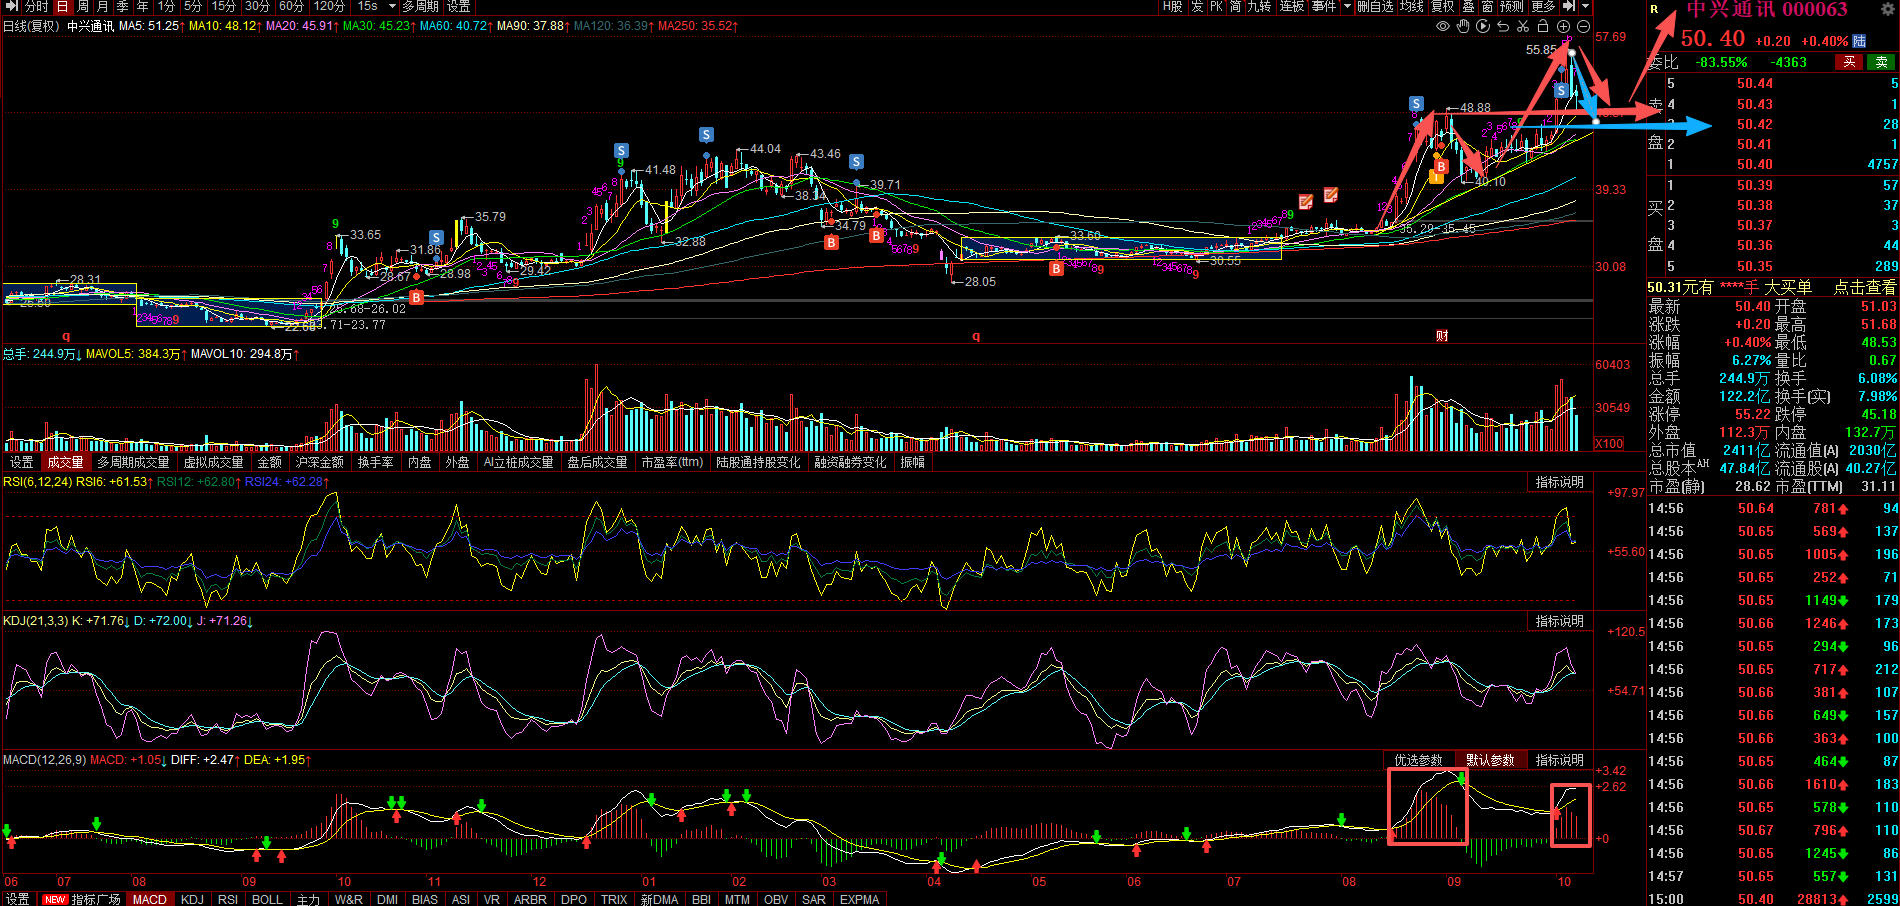Select 默认参数 in the MACD panel
1900x906 pixels.
pyautogui.click(x=1490, y=760)
